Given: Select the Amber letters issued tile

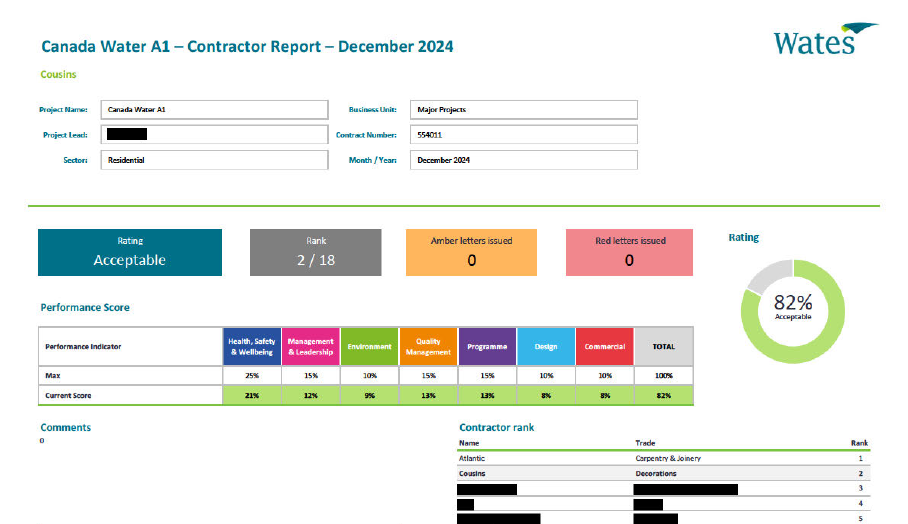Looking at the screenshot, I should (471, 252).
